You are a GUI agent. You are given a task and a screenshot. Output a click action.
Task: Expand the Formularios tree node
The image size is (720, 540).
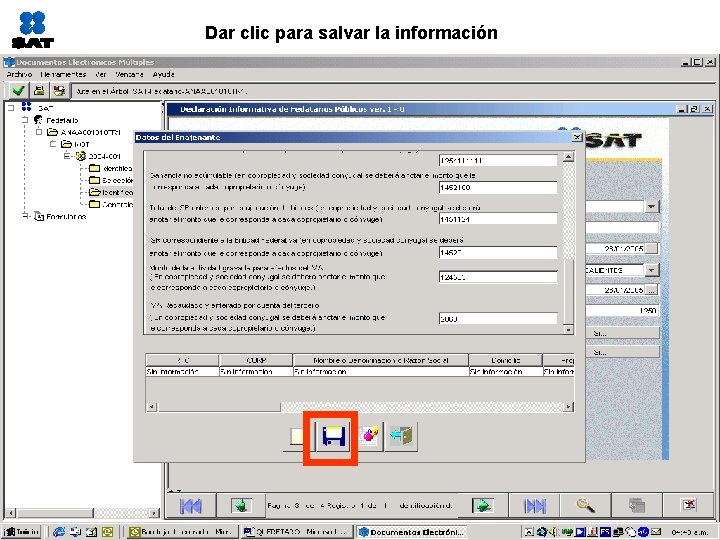click(25, 216)
